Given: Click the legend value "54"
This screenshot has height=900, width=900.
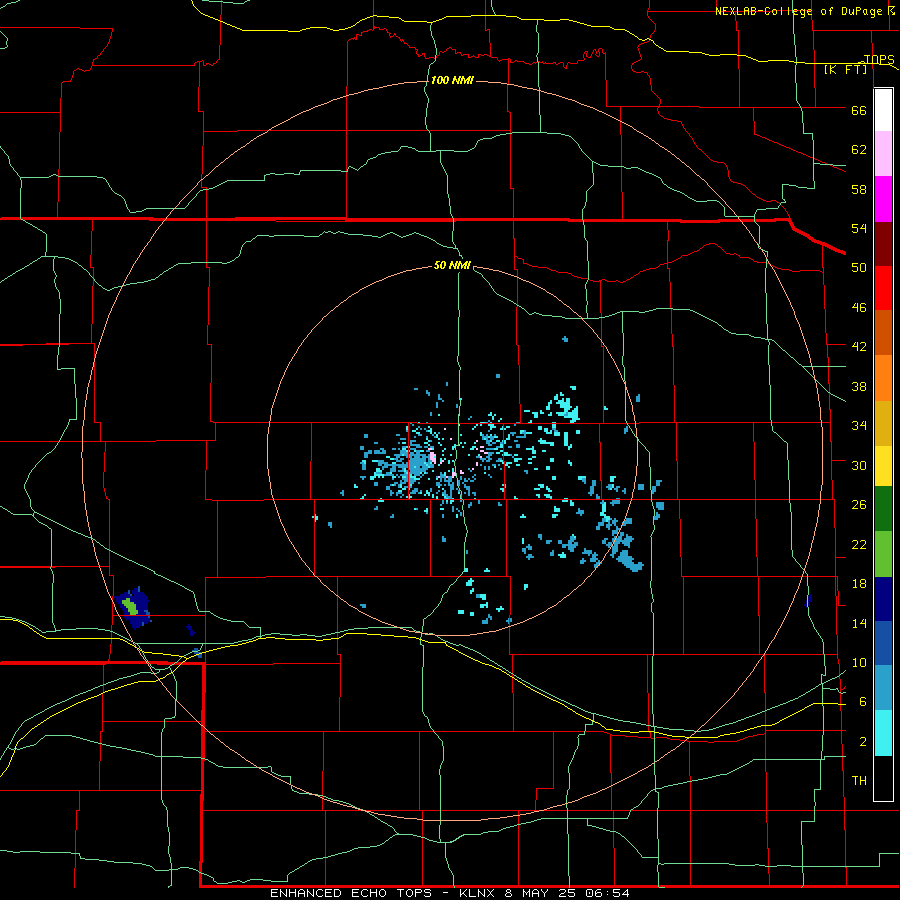Looking at the screenshot, I should point(859,228).
